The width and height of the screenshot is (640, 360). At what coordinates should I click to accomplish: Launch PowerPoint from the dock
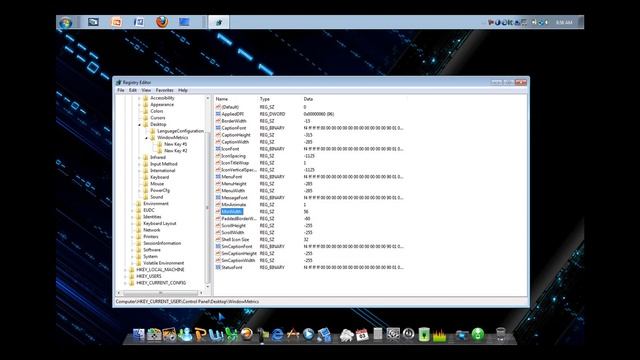(x=200, y=335)
